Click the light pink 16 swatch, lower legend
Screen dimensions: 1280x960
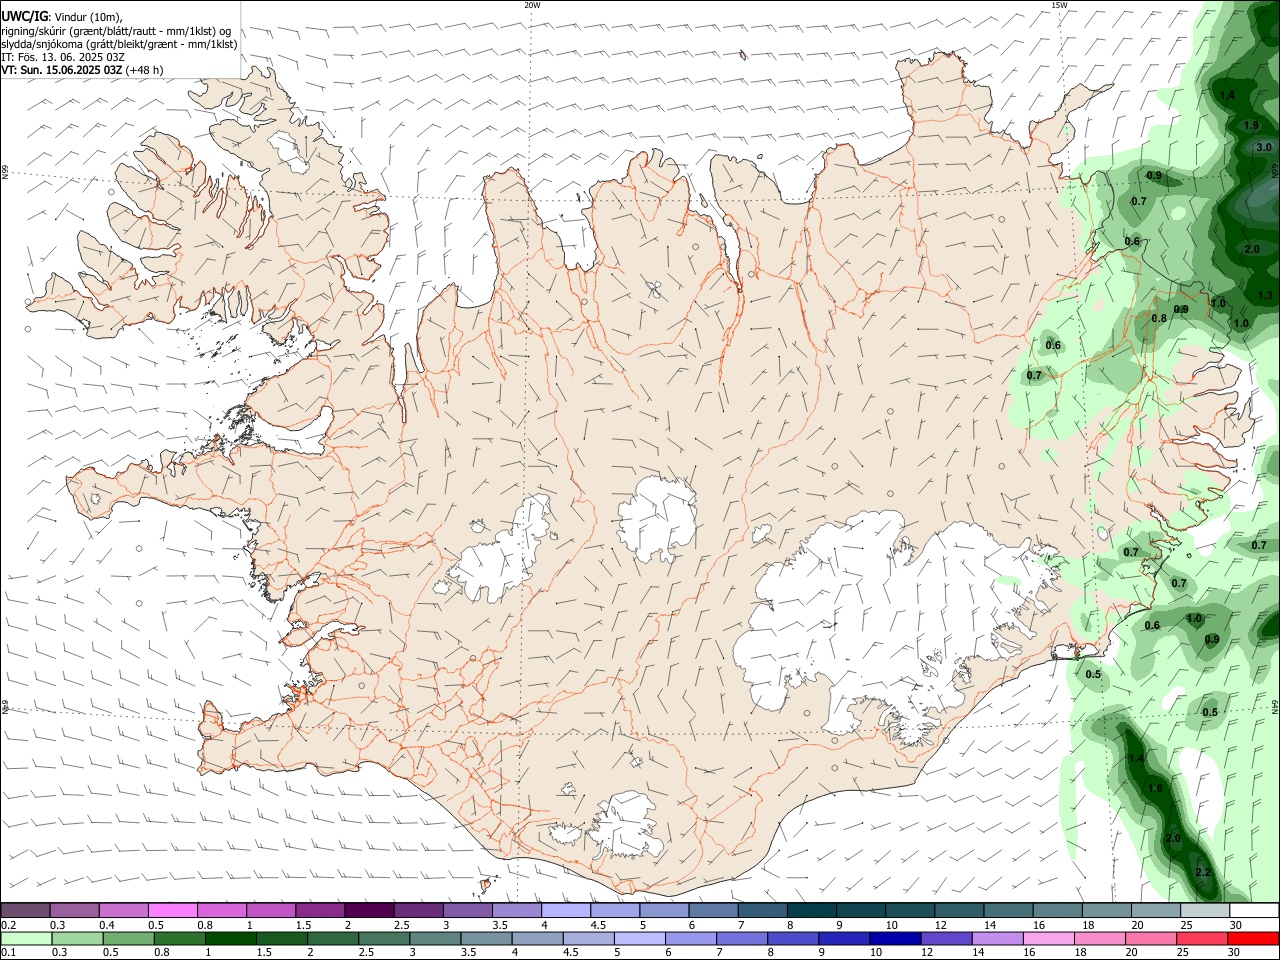coord(1048,939)
